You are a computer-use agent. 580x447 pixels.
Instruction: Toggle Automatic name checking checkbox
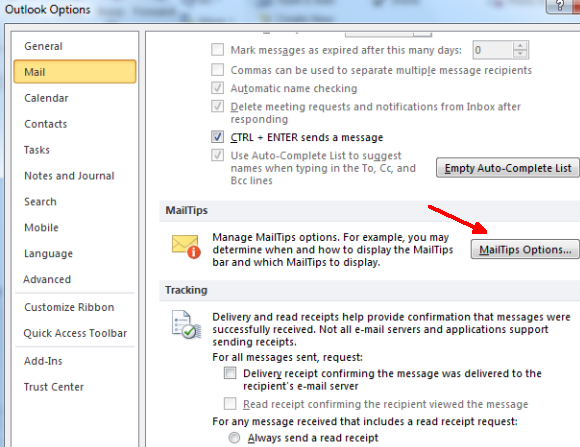218,88
